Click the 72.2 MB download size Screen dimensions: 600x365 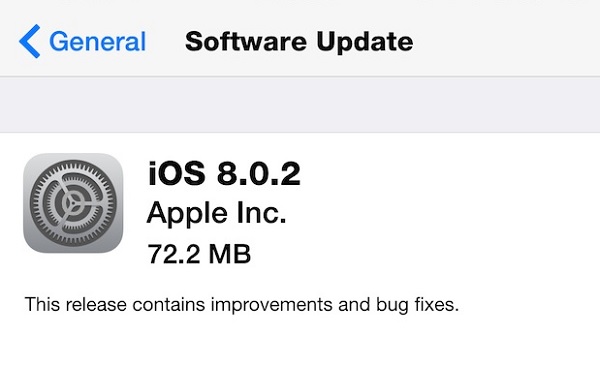pyautogui.click(x=199, y=254)
